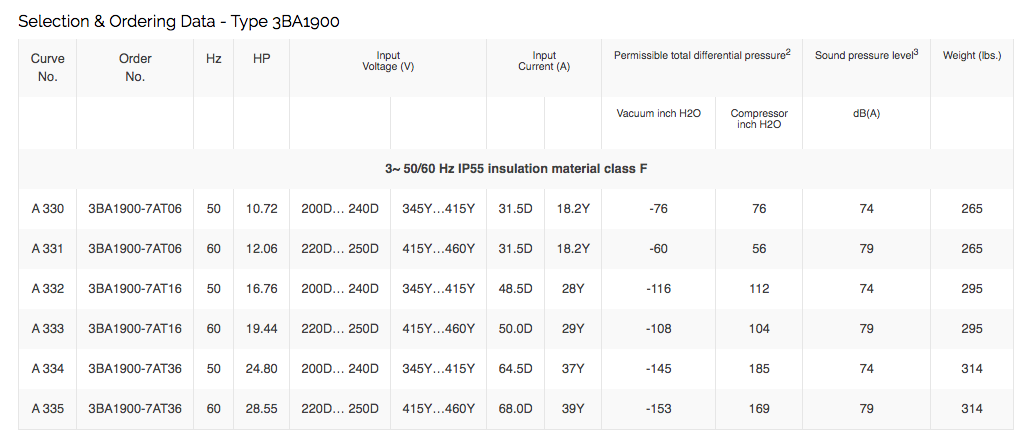Click the "Sound pressure level" header
This screenshot has height=442, width=1030.
pyautogui.click(x=866, y=55)
